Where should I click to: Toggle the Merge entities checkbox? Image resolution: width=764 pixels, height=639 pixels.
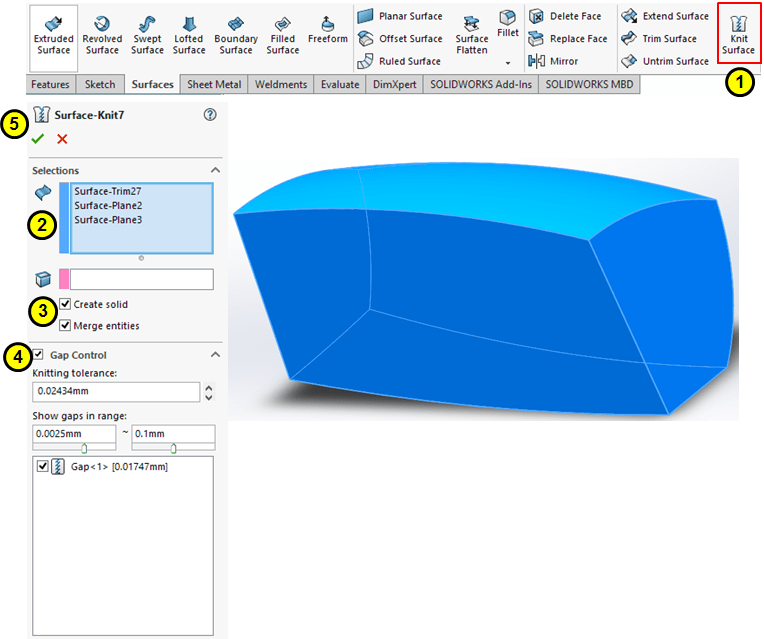coord(66,325)
